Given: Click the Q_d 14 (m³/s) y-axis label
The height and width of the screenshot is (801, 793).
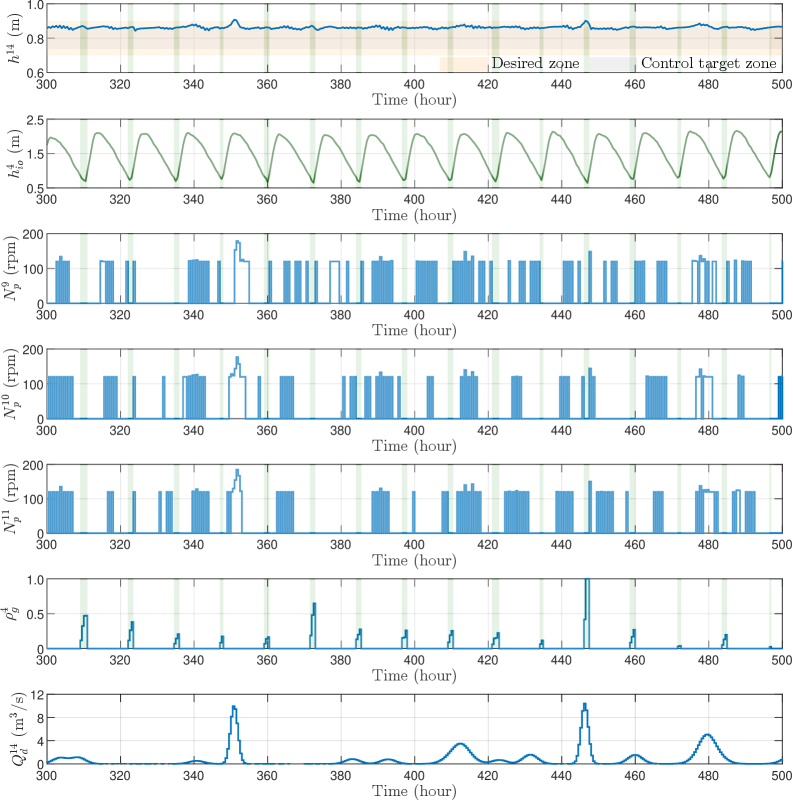Looking at the screenshot, I should [x=17, y=729].
